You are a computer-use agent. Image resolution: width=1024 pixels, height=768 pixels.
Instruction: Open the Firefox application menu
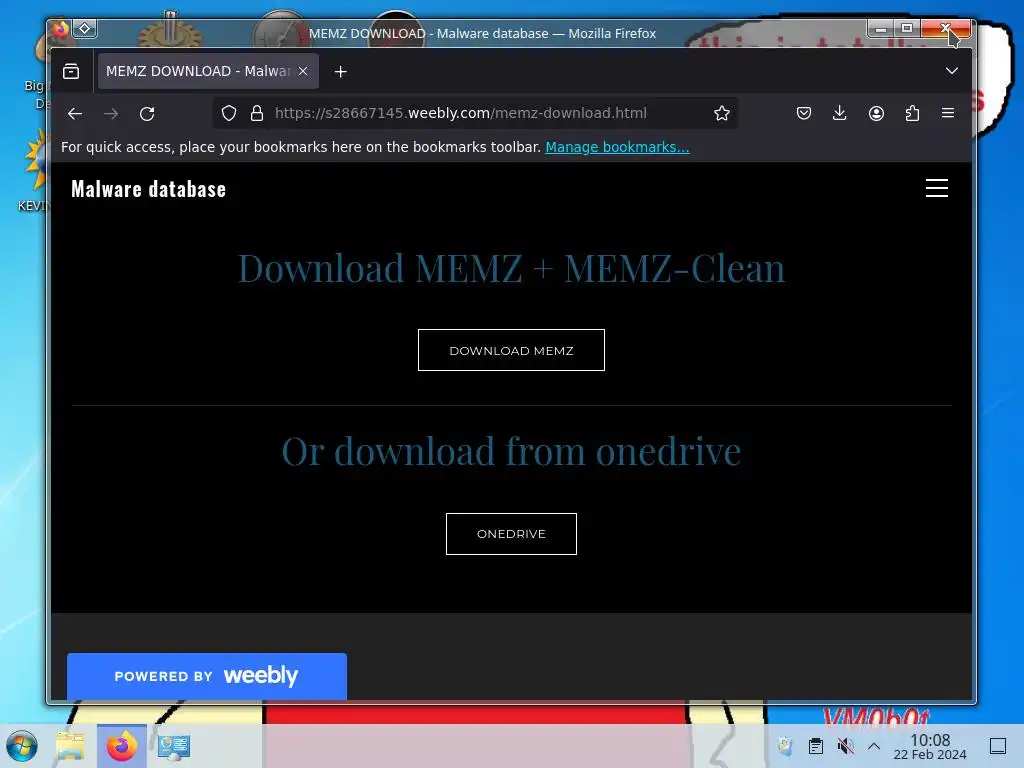click(948, 113)
